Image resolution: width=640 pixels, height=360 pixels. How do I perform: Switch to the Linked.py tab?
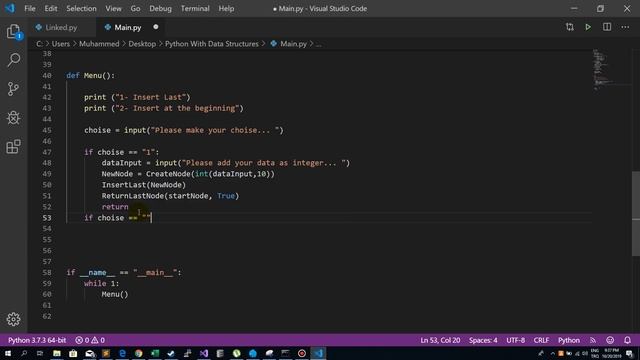(x=62, y=27)
